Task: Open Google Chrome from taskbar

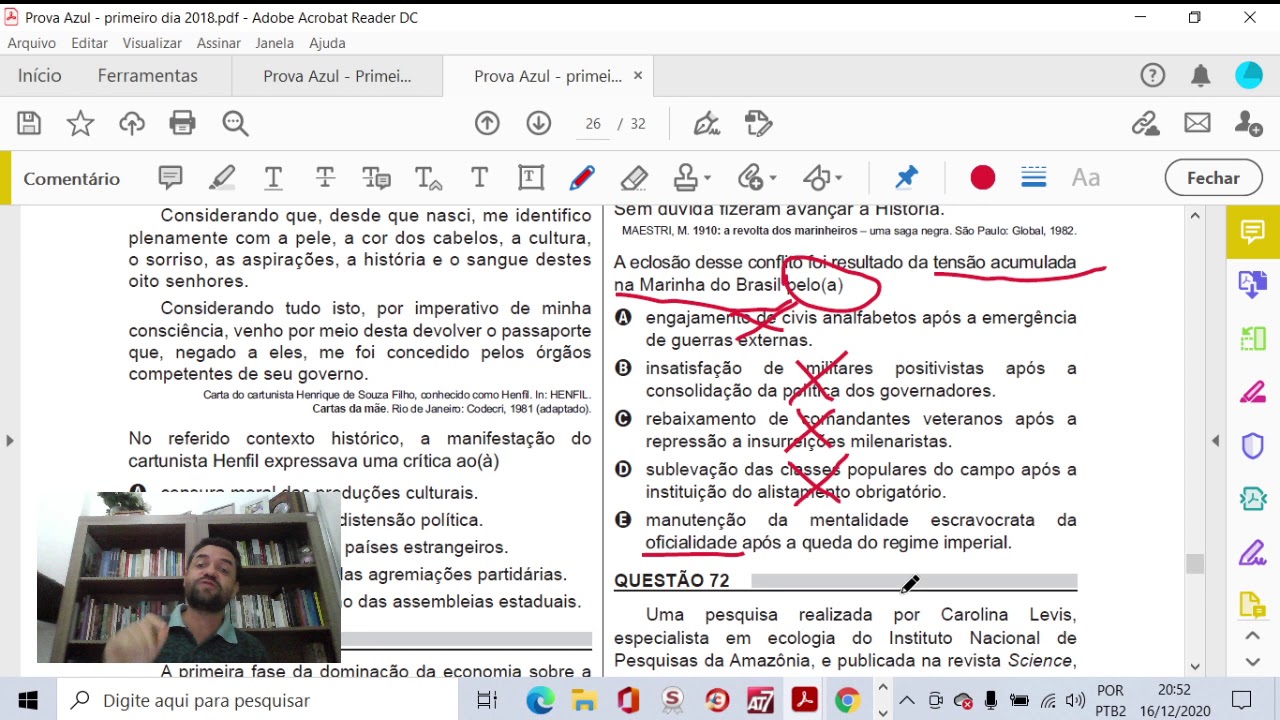Action: [x=847, y=700]
